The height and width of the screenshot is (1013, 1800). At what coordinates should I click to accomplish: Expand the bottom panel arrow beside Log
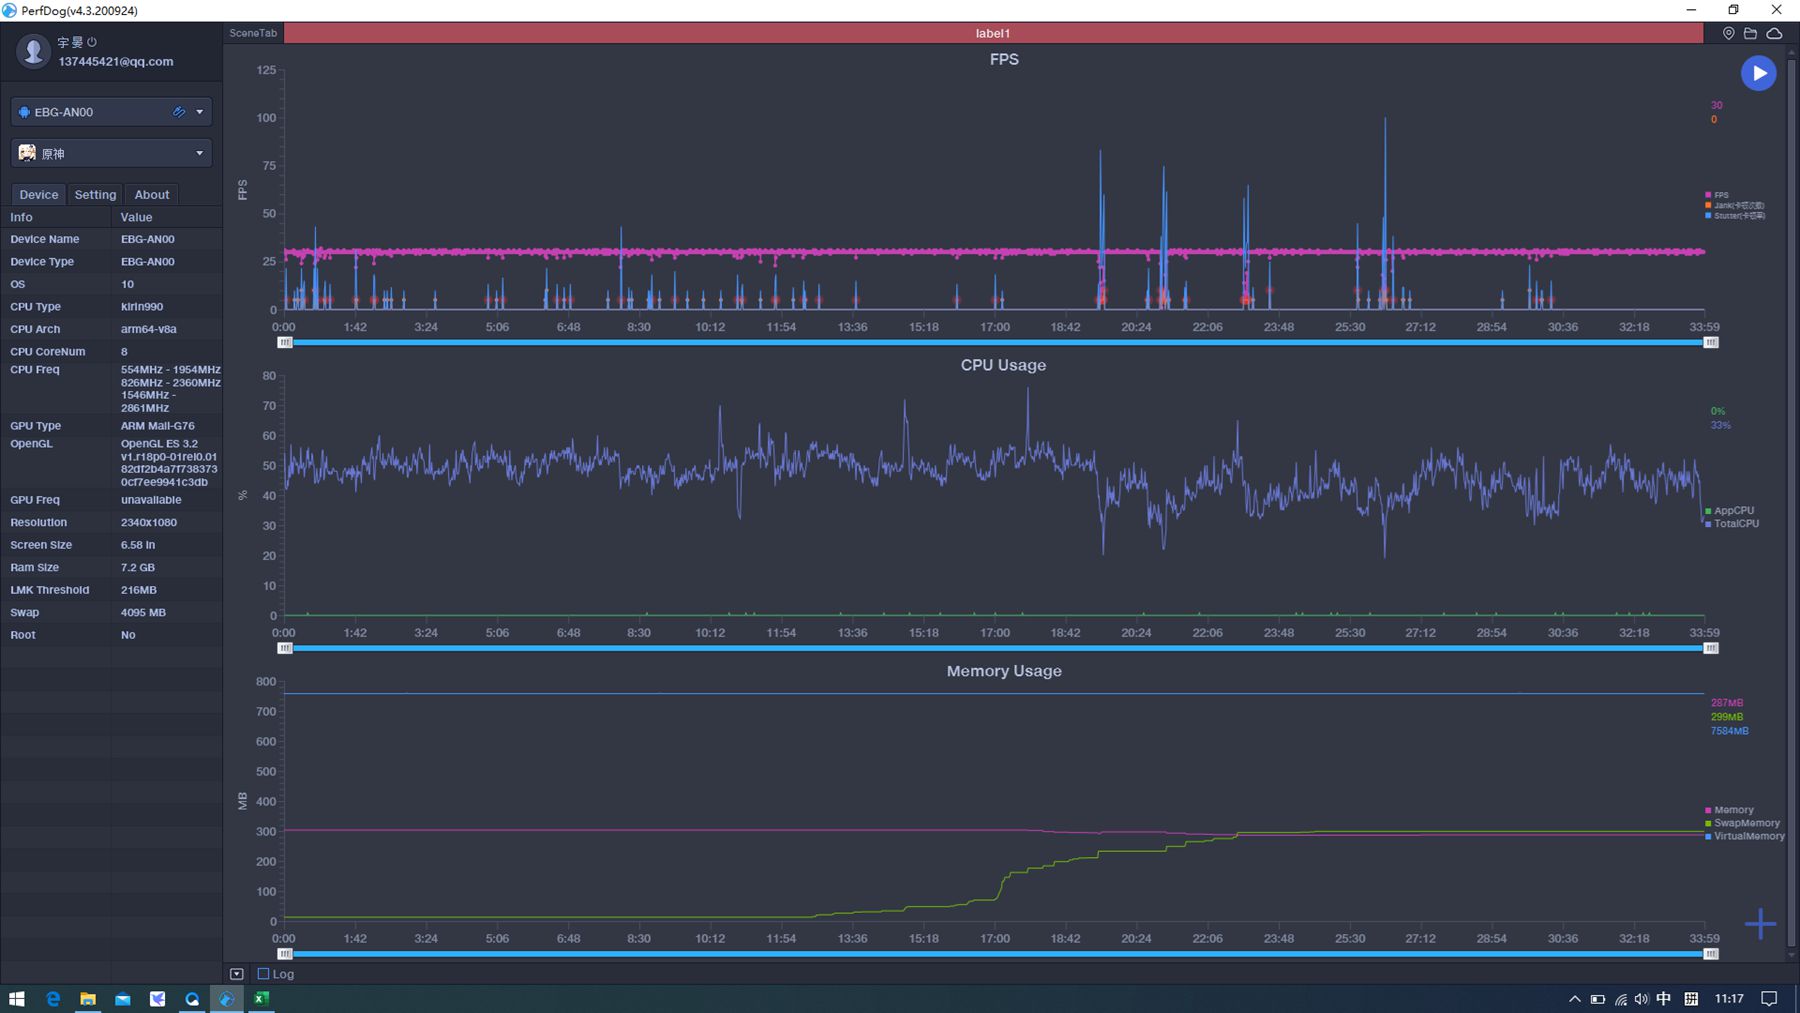tap(237, 974)
